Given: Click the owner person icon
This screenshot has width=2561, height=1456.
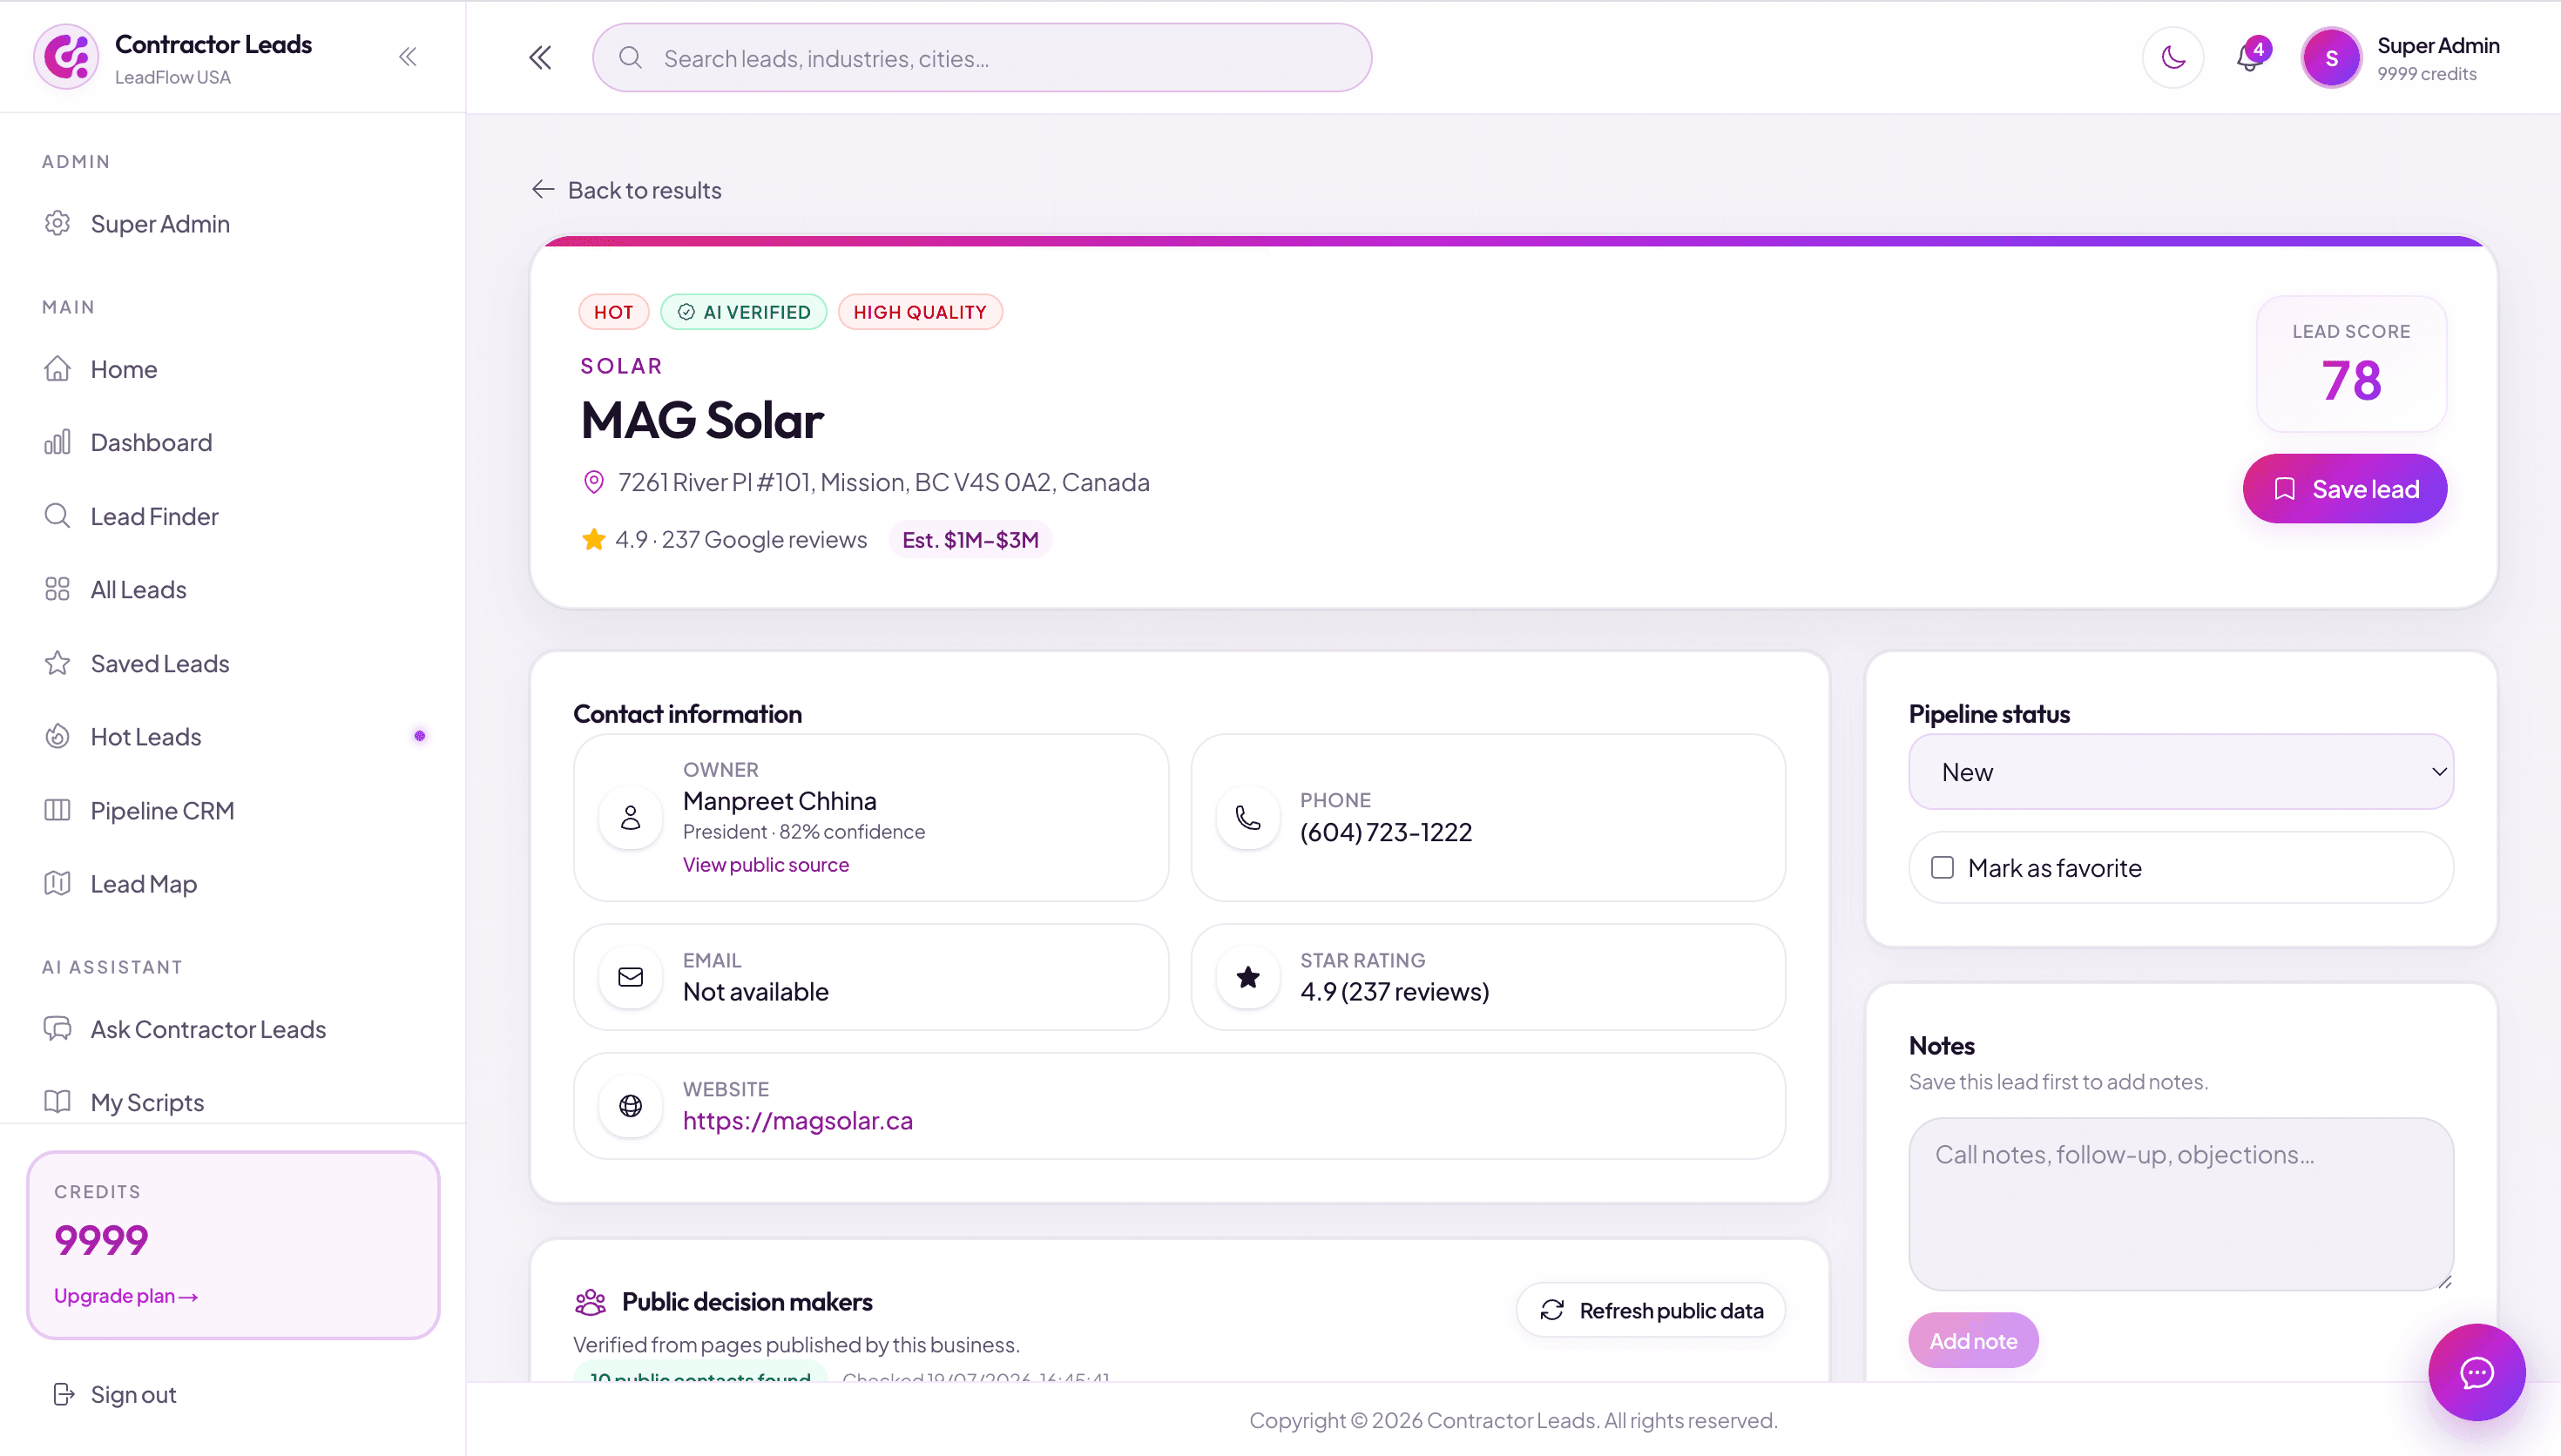Looking at the screenshot, I should [x=631, y=818].
